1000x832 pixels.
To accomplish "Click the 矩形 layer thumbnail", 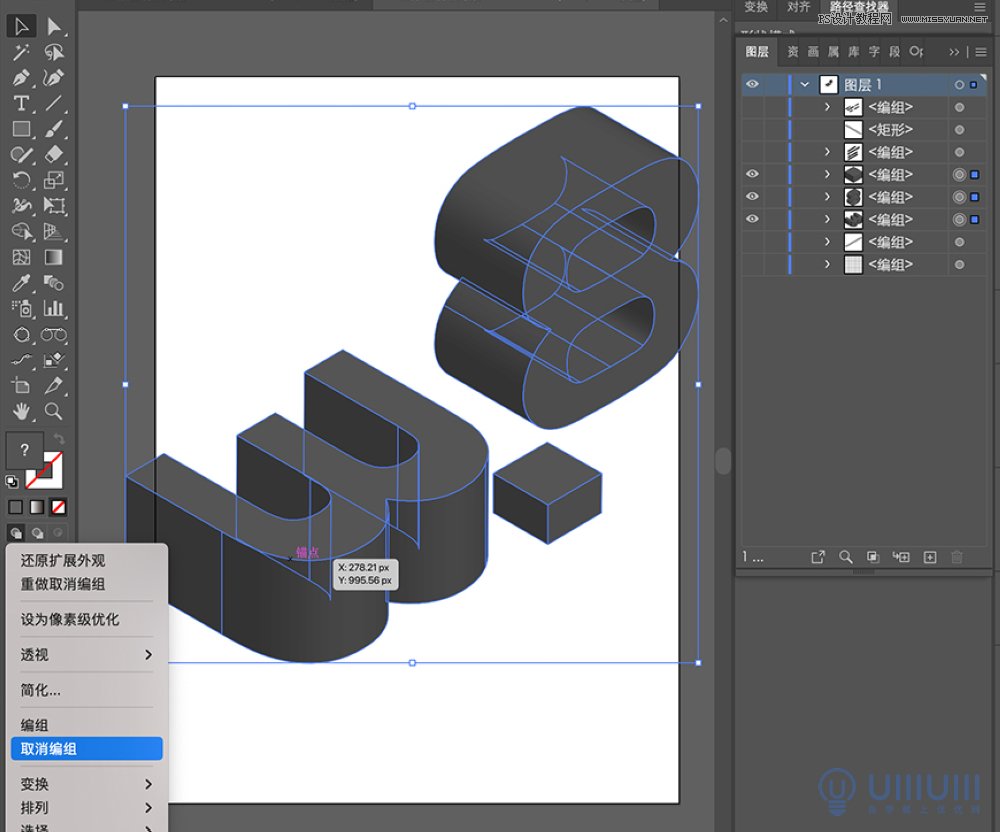I will tap(854, 130).
